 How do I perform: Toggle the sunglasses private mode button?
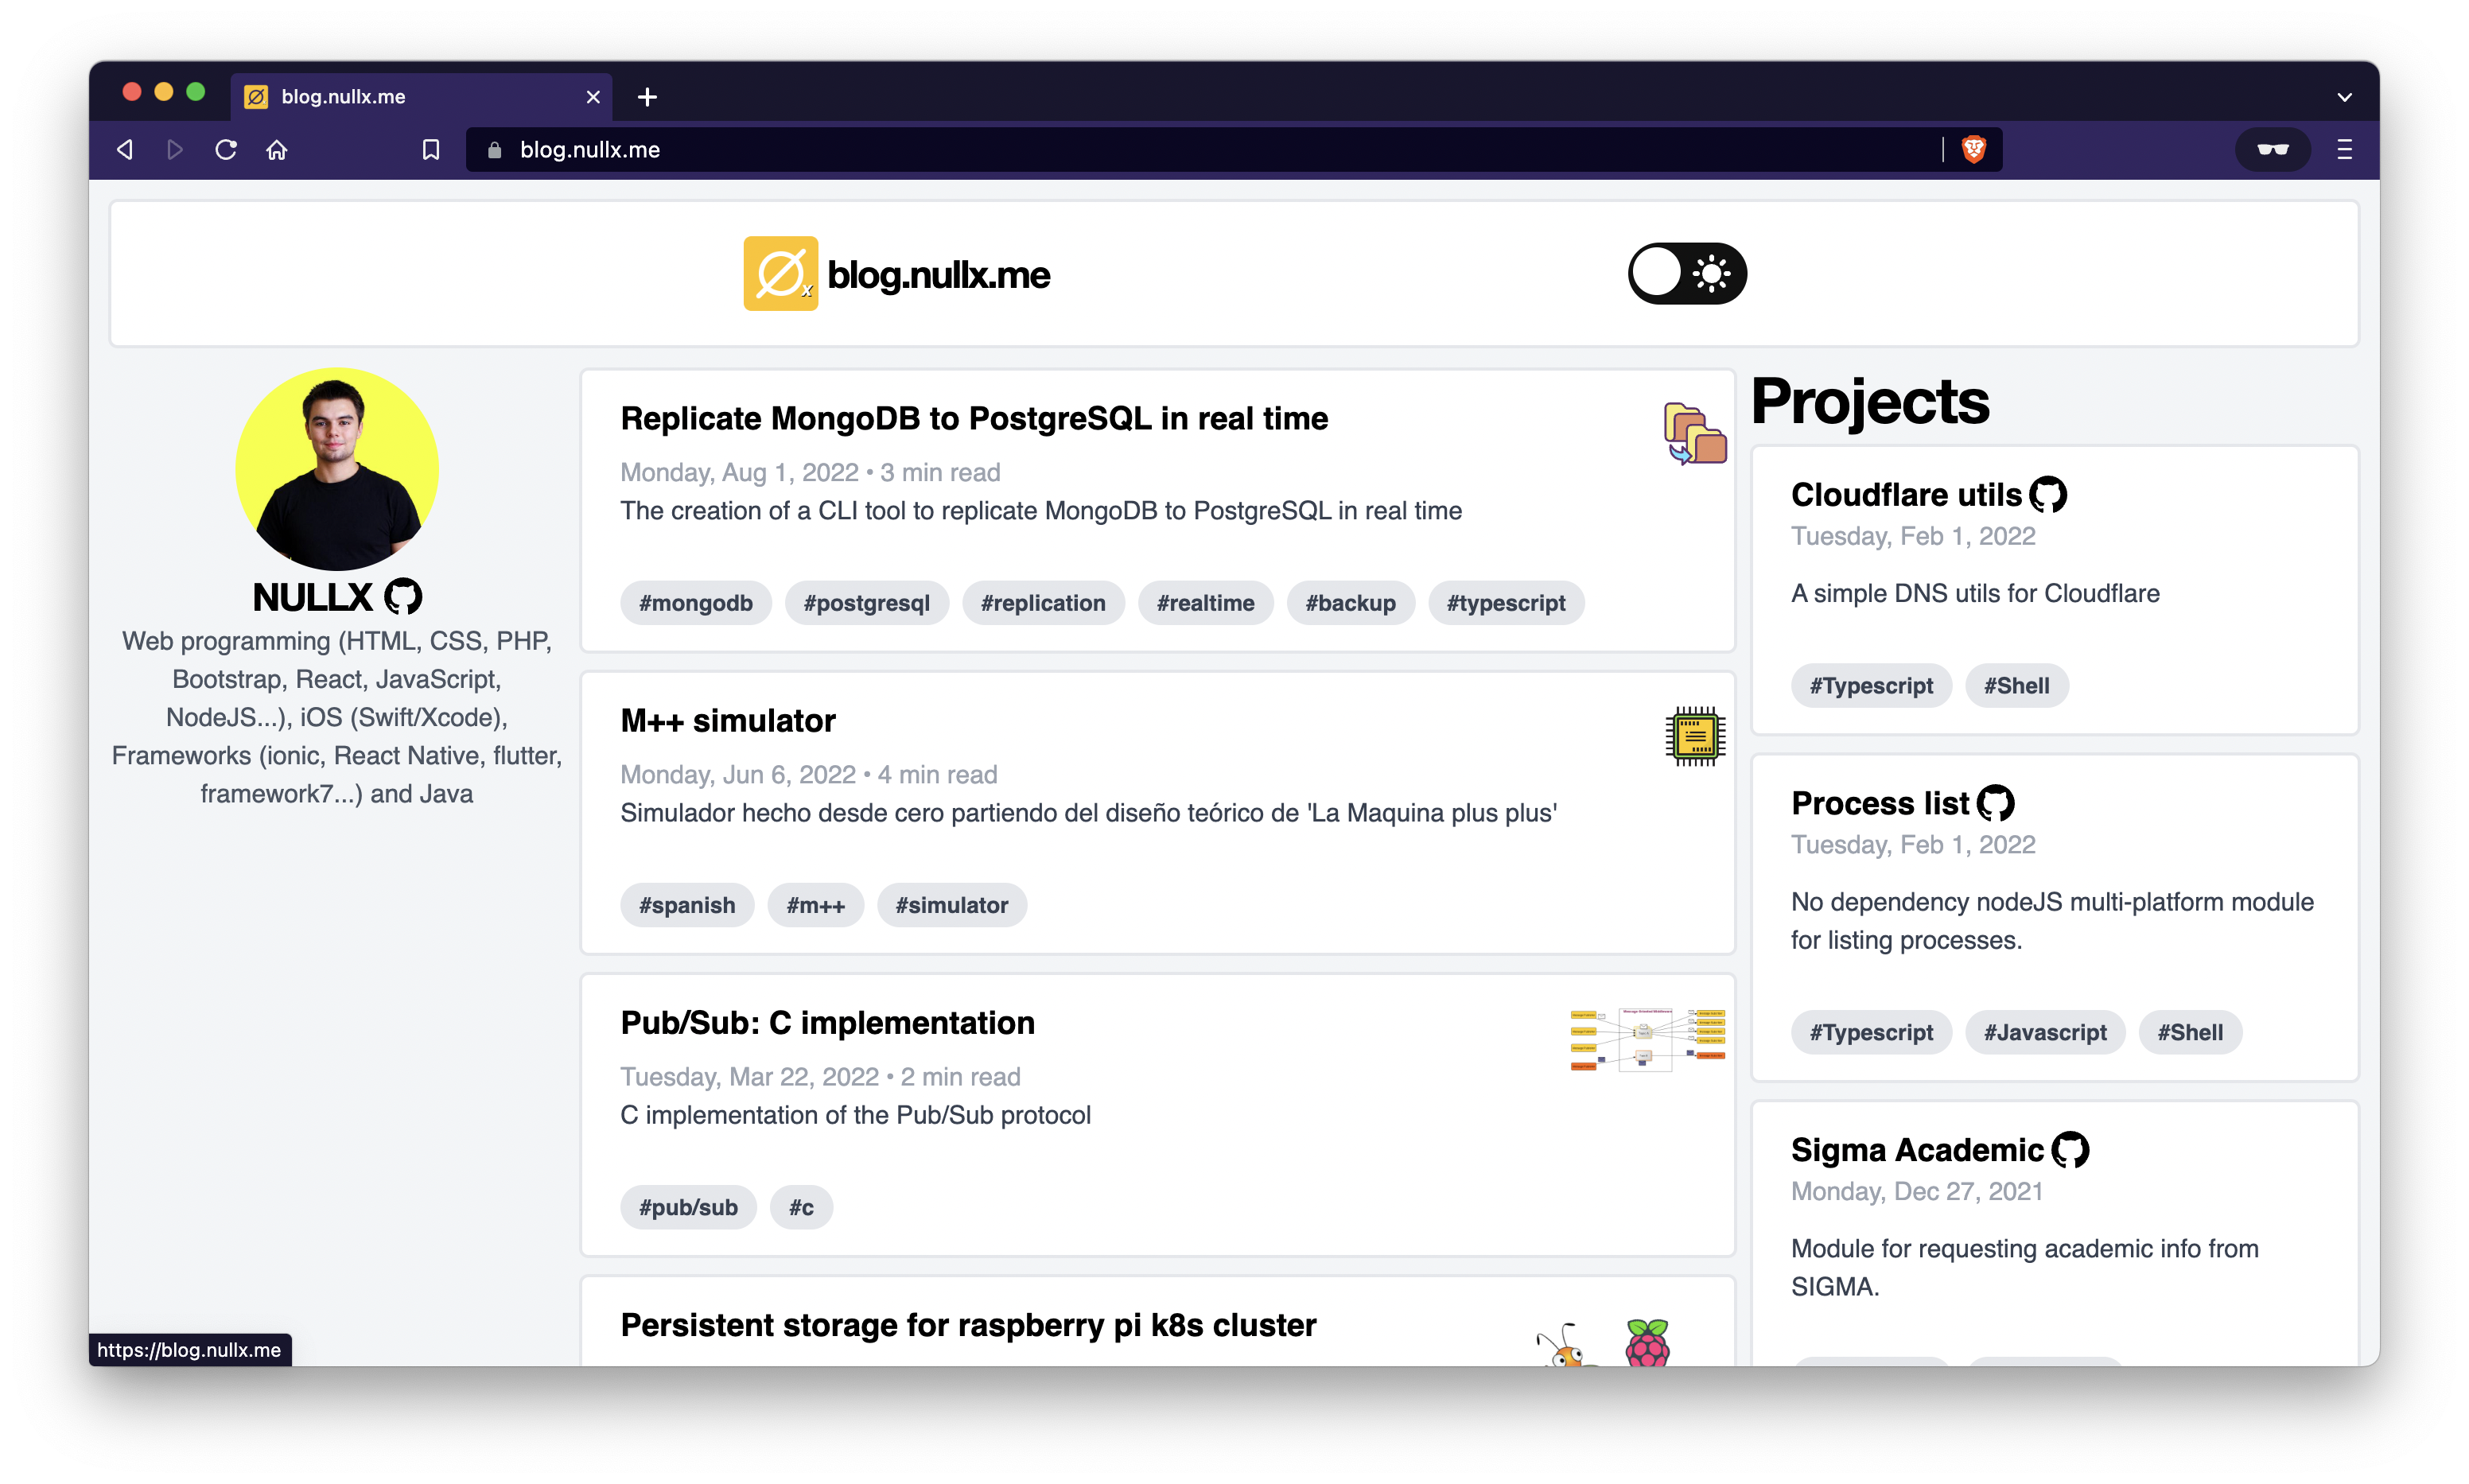[x=2272, y=149]
